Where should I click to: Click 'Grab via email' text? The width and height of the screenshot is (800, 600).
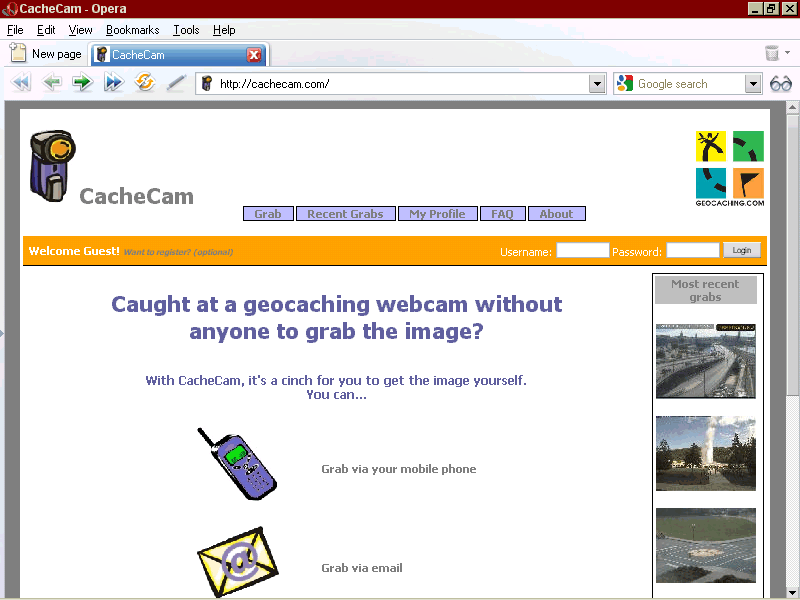tap(362, 568)
